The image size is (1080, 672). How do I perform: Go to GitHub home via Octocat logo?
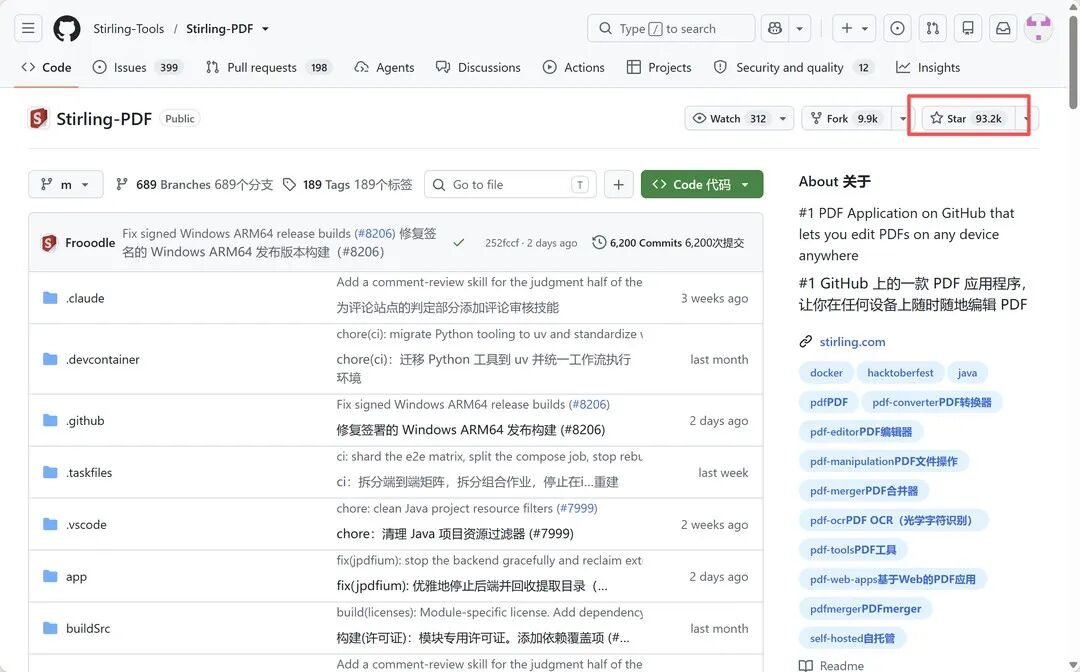point(67,28)
